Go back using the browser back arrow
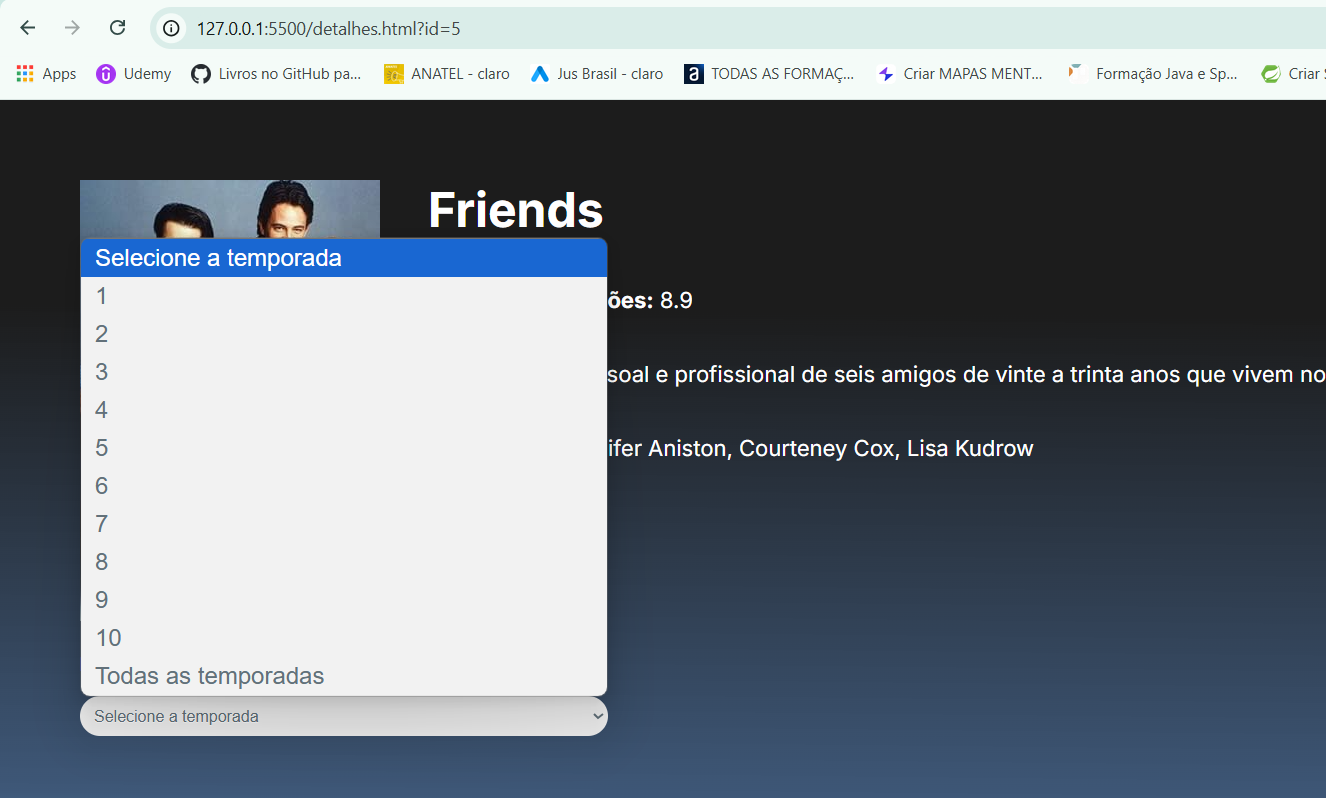The width and height of the screenshot is (1326, 798). (28, 28)
